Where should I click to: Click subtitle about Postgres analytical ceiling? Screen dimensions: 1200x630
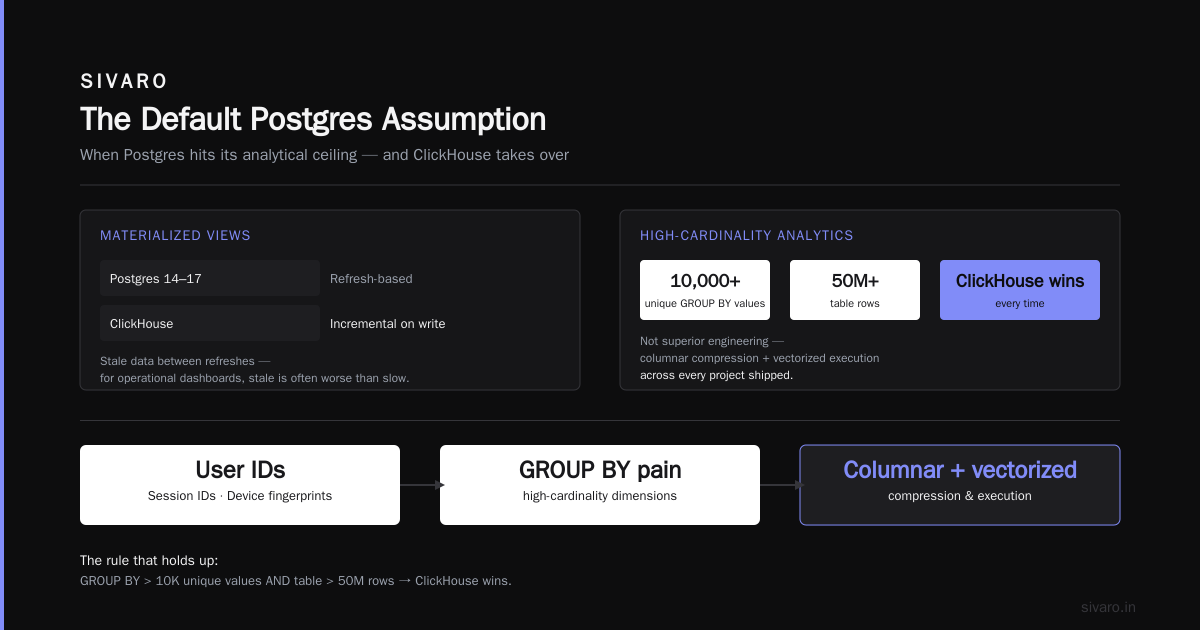[x=324, y=155]
